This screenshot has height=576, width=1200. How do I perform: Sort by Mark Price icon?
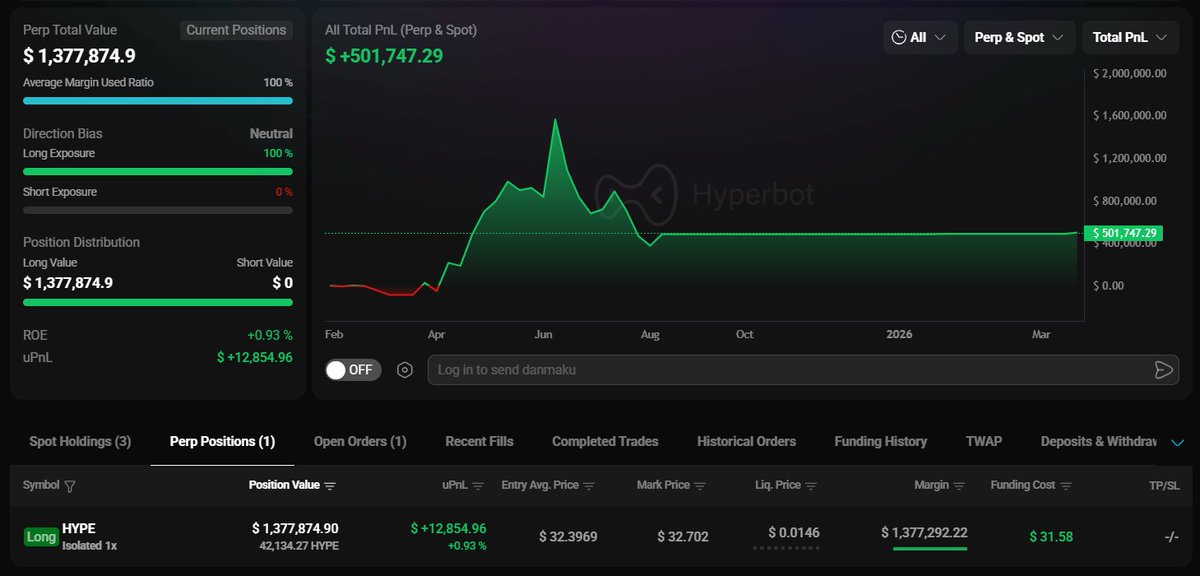(700, 486)
